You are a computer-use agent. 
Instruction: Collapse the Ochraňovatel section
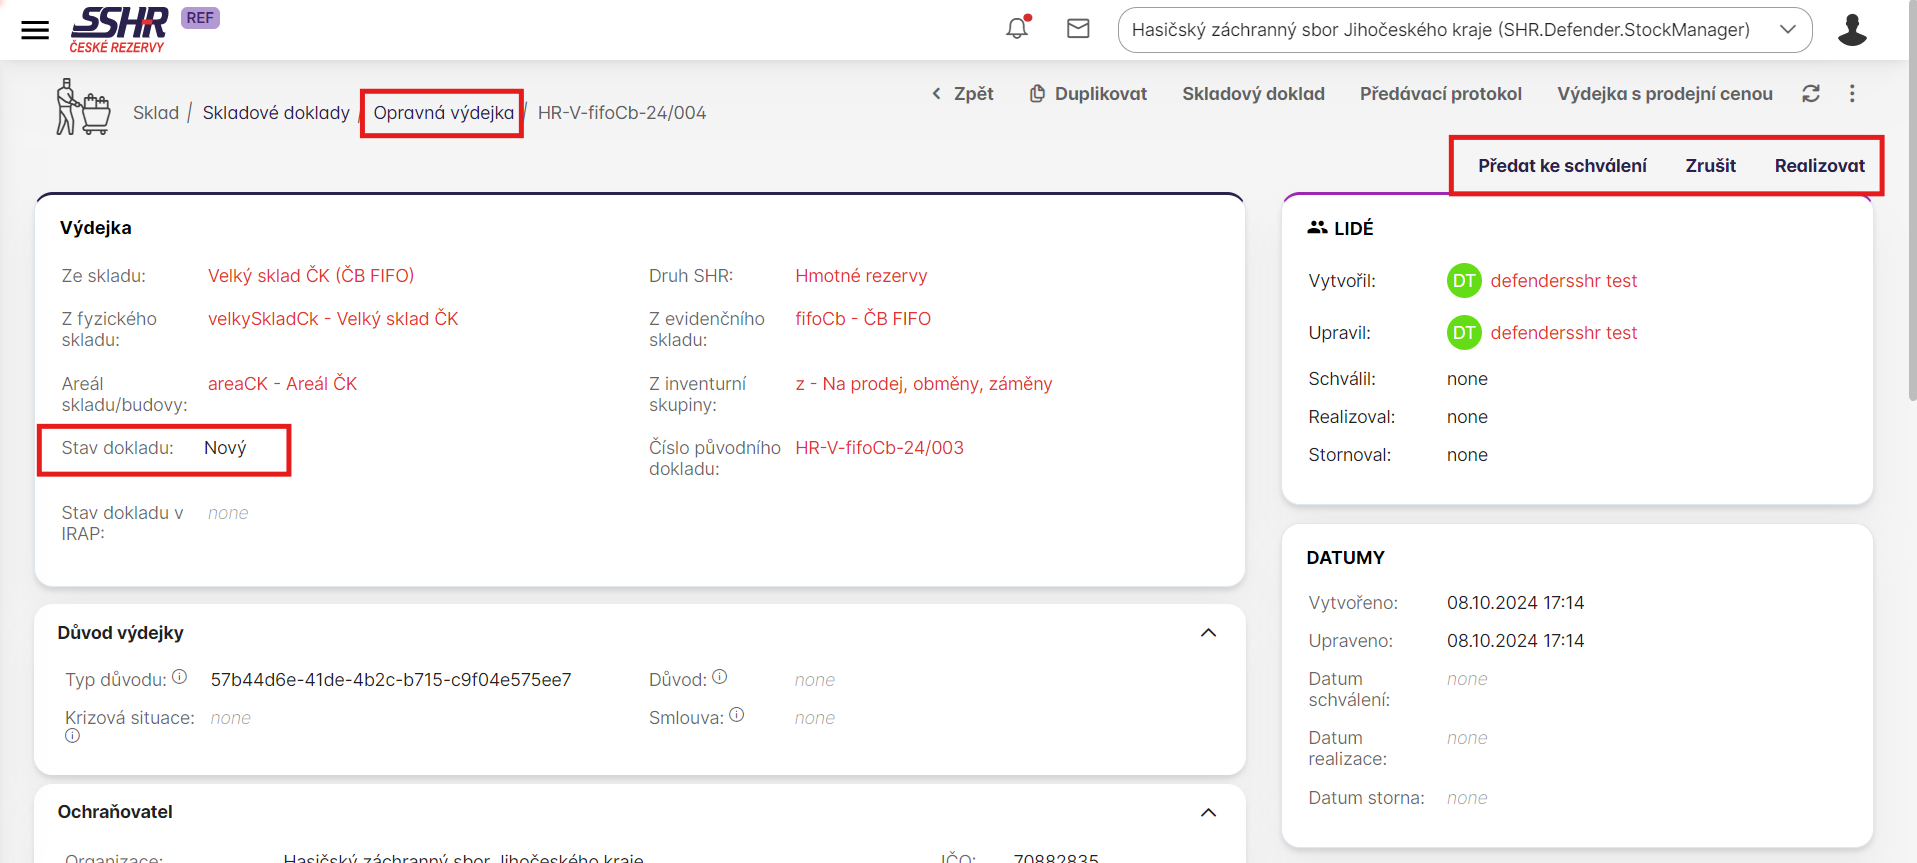point(1208,812)
